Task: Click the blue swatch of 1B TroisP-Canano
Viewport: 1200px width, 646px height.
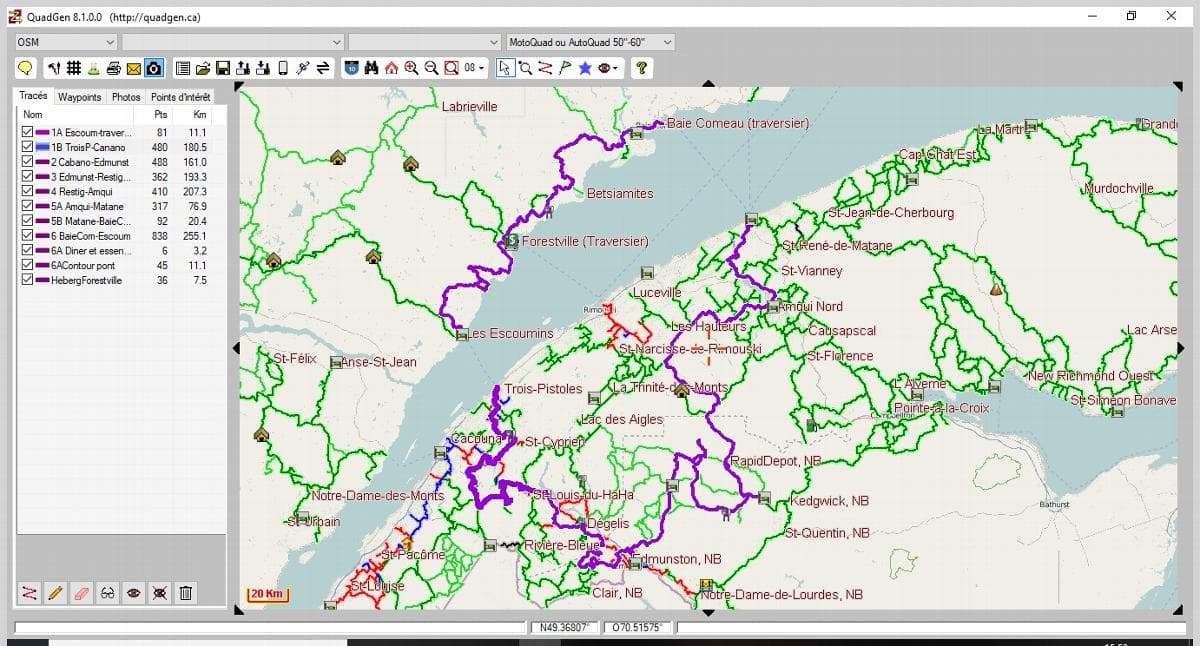Action: coord(42,147)
